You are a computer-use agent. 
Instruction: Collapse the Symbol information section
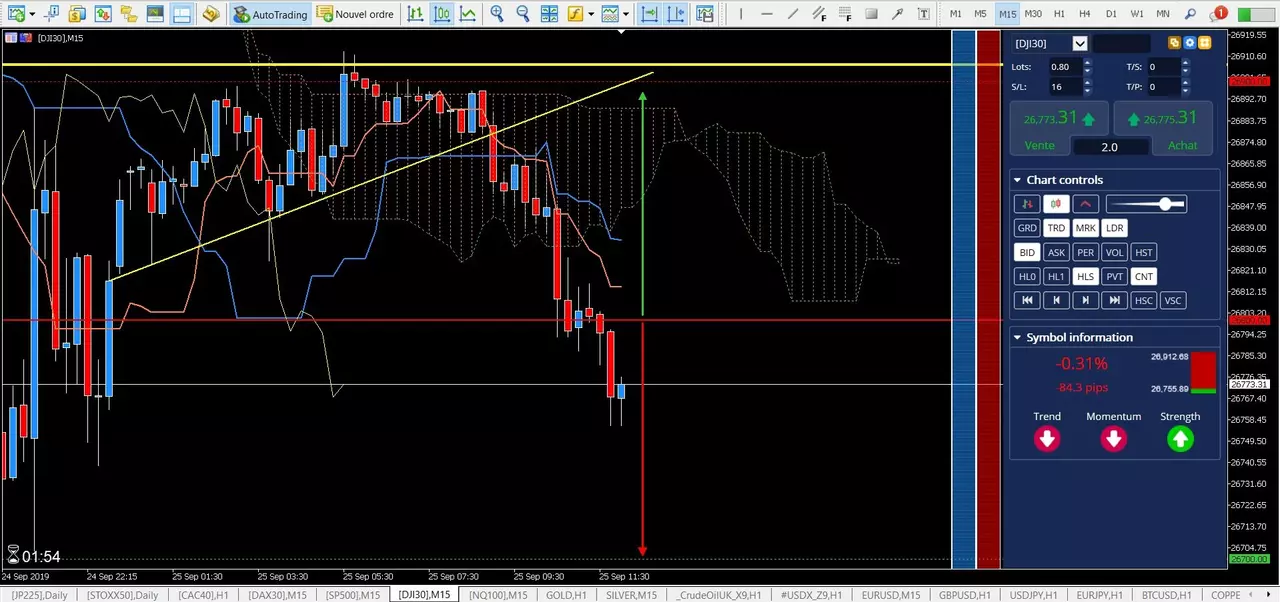(x=1017, y=338)
